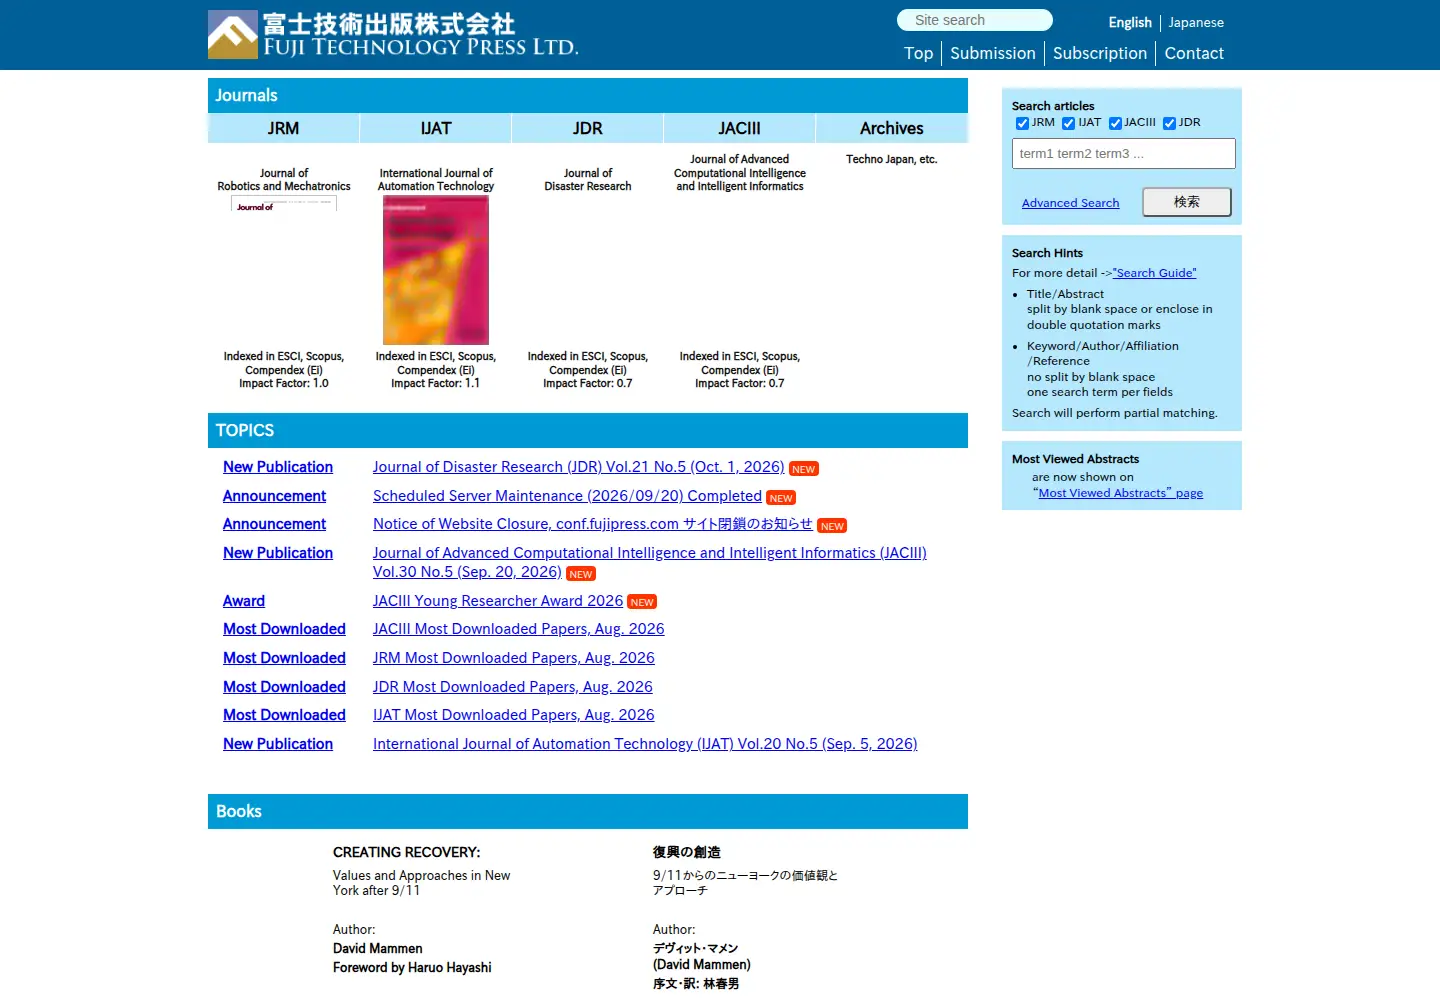Select the JDR journal tab
This screenshot has height=1000, width=1440.
click(588, 128)
